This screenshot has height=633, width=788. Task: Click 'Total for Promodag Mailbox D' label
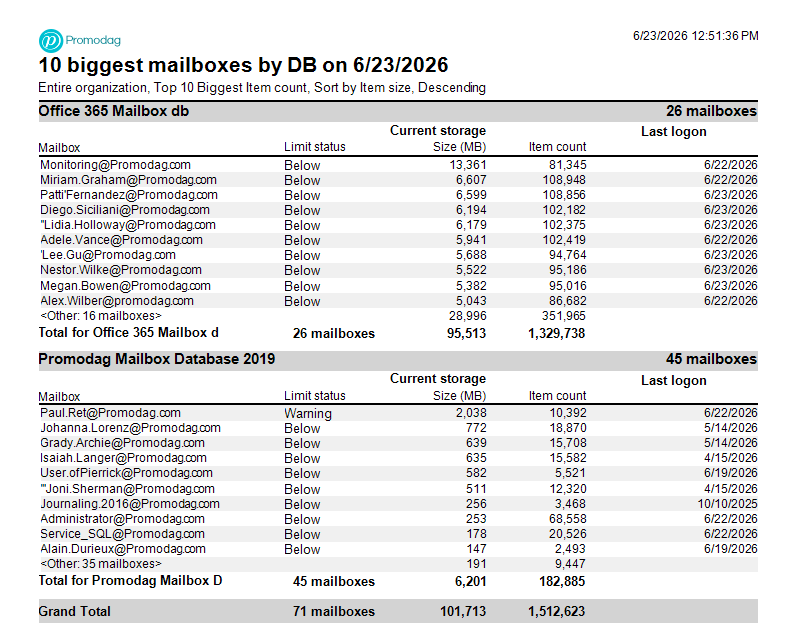(130, 581)
